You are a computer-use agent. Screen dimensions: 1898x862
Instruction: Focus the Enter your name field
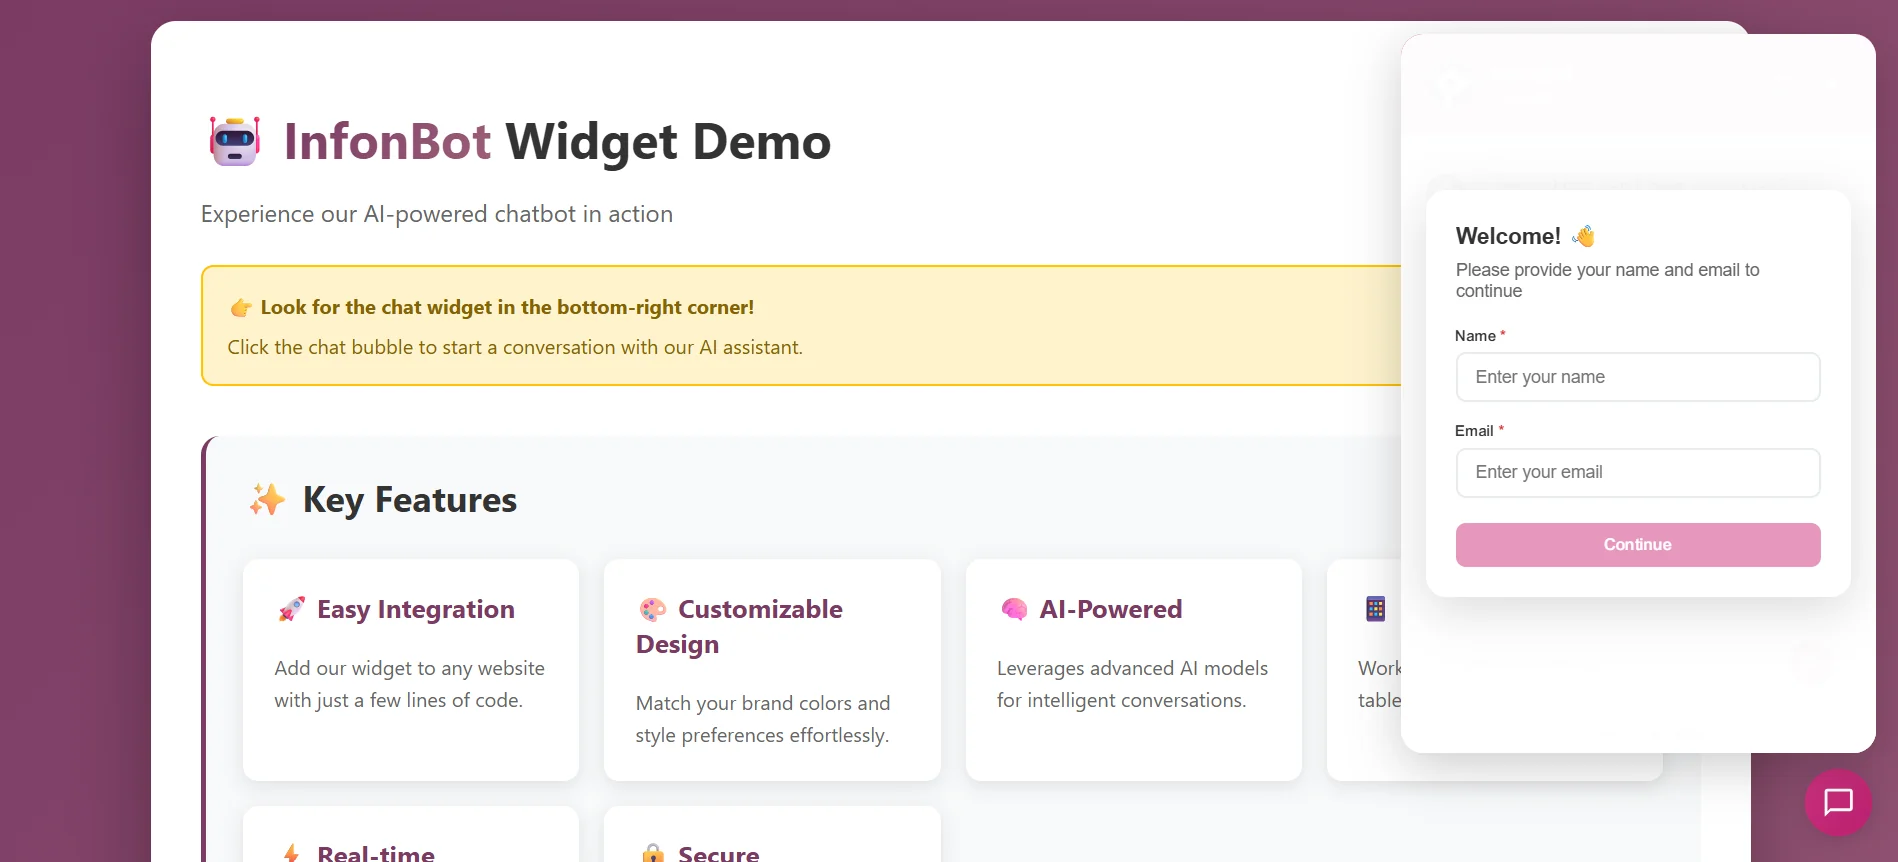1638,377
